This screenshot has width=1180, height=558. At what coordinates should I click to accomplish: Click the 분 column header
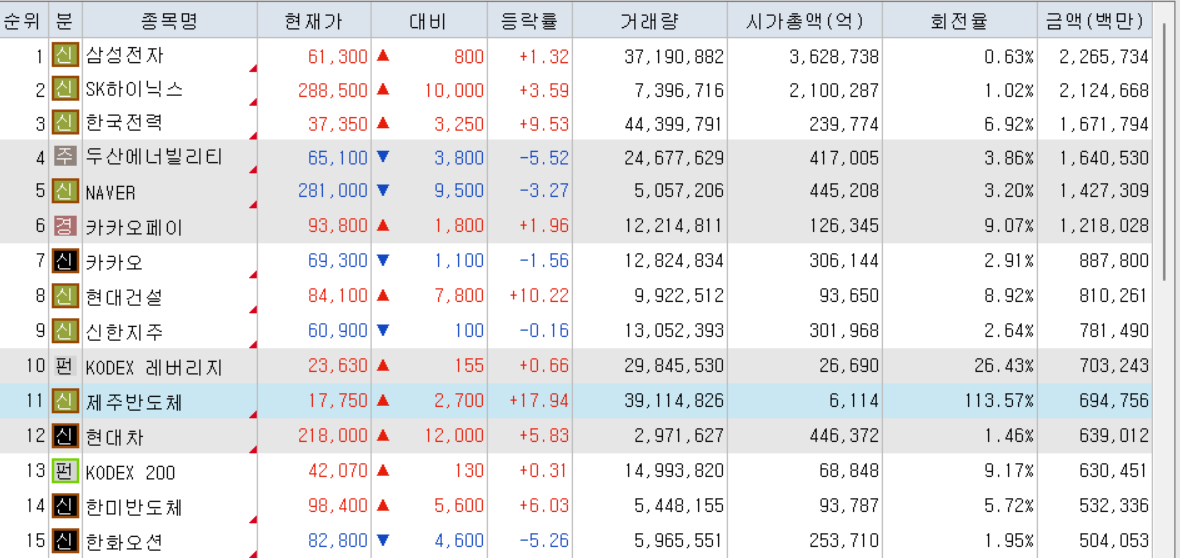coord(65,21)
